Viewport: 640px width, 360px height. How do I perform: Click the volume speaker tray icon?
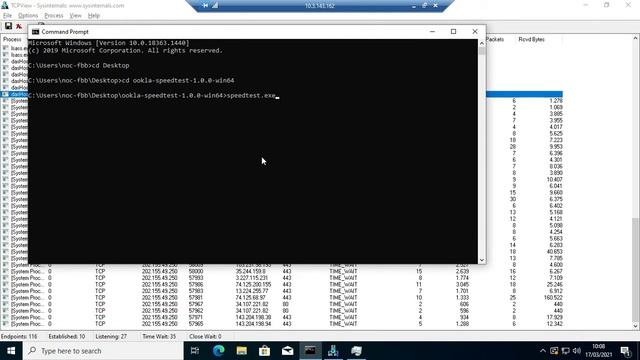577,351
